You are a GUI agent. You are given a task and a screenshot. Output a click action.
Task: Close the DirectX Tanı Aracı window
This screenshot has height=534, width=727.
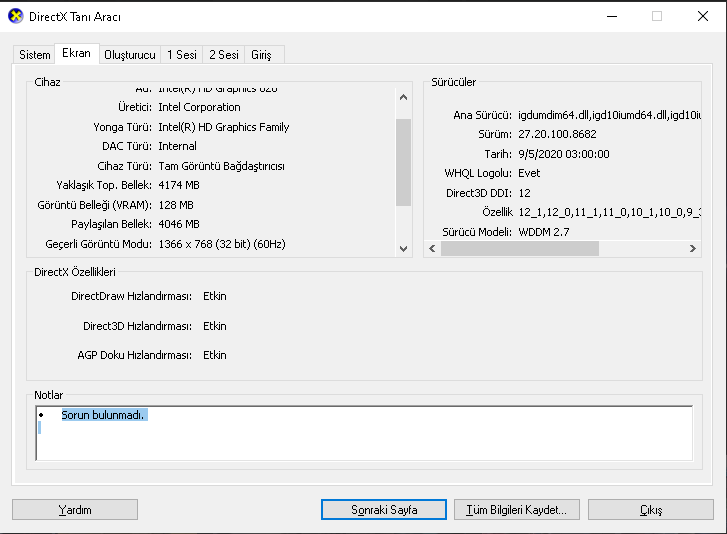point(703,16)
